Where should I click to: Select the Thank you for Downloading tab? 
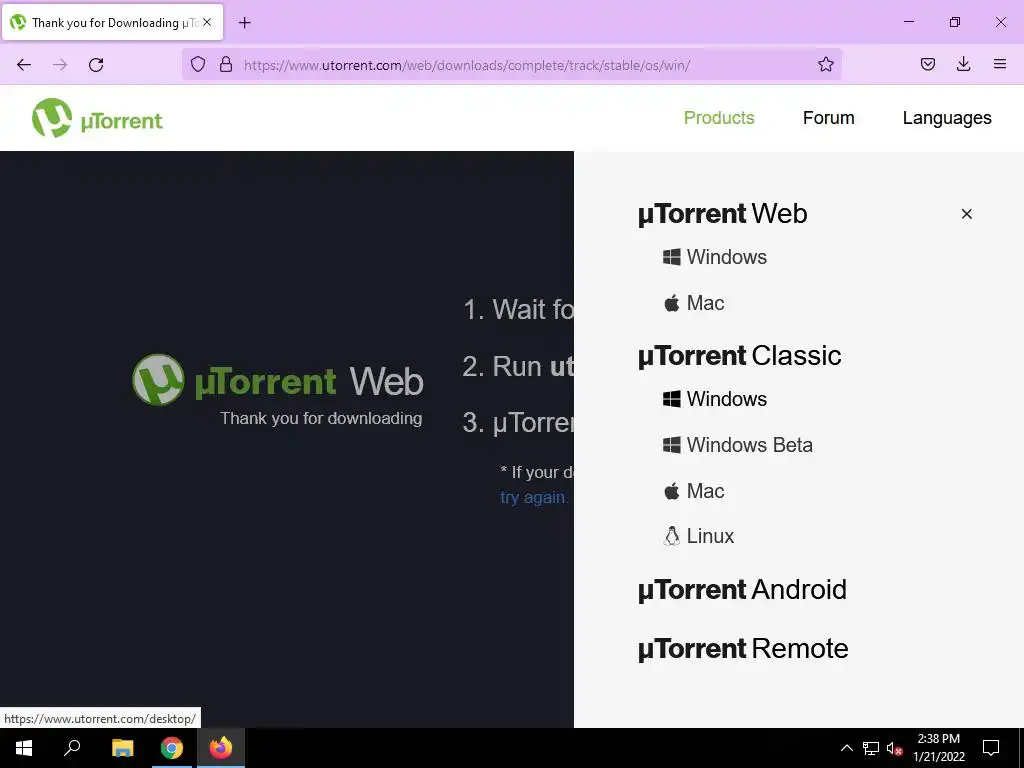113,23
